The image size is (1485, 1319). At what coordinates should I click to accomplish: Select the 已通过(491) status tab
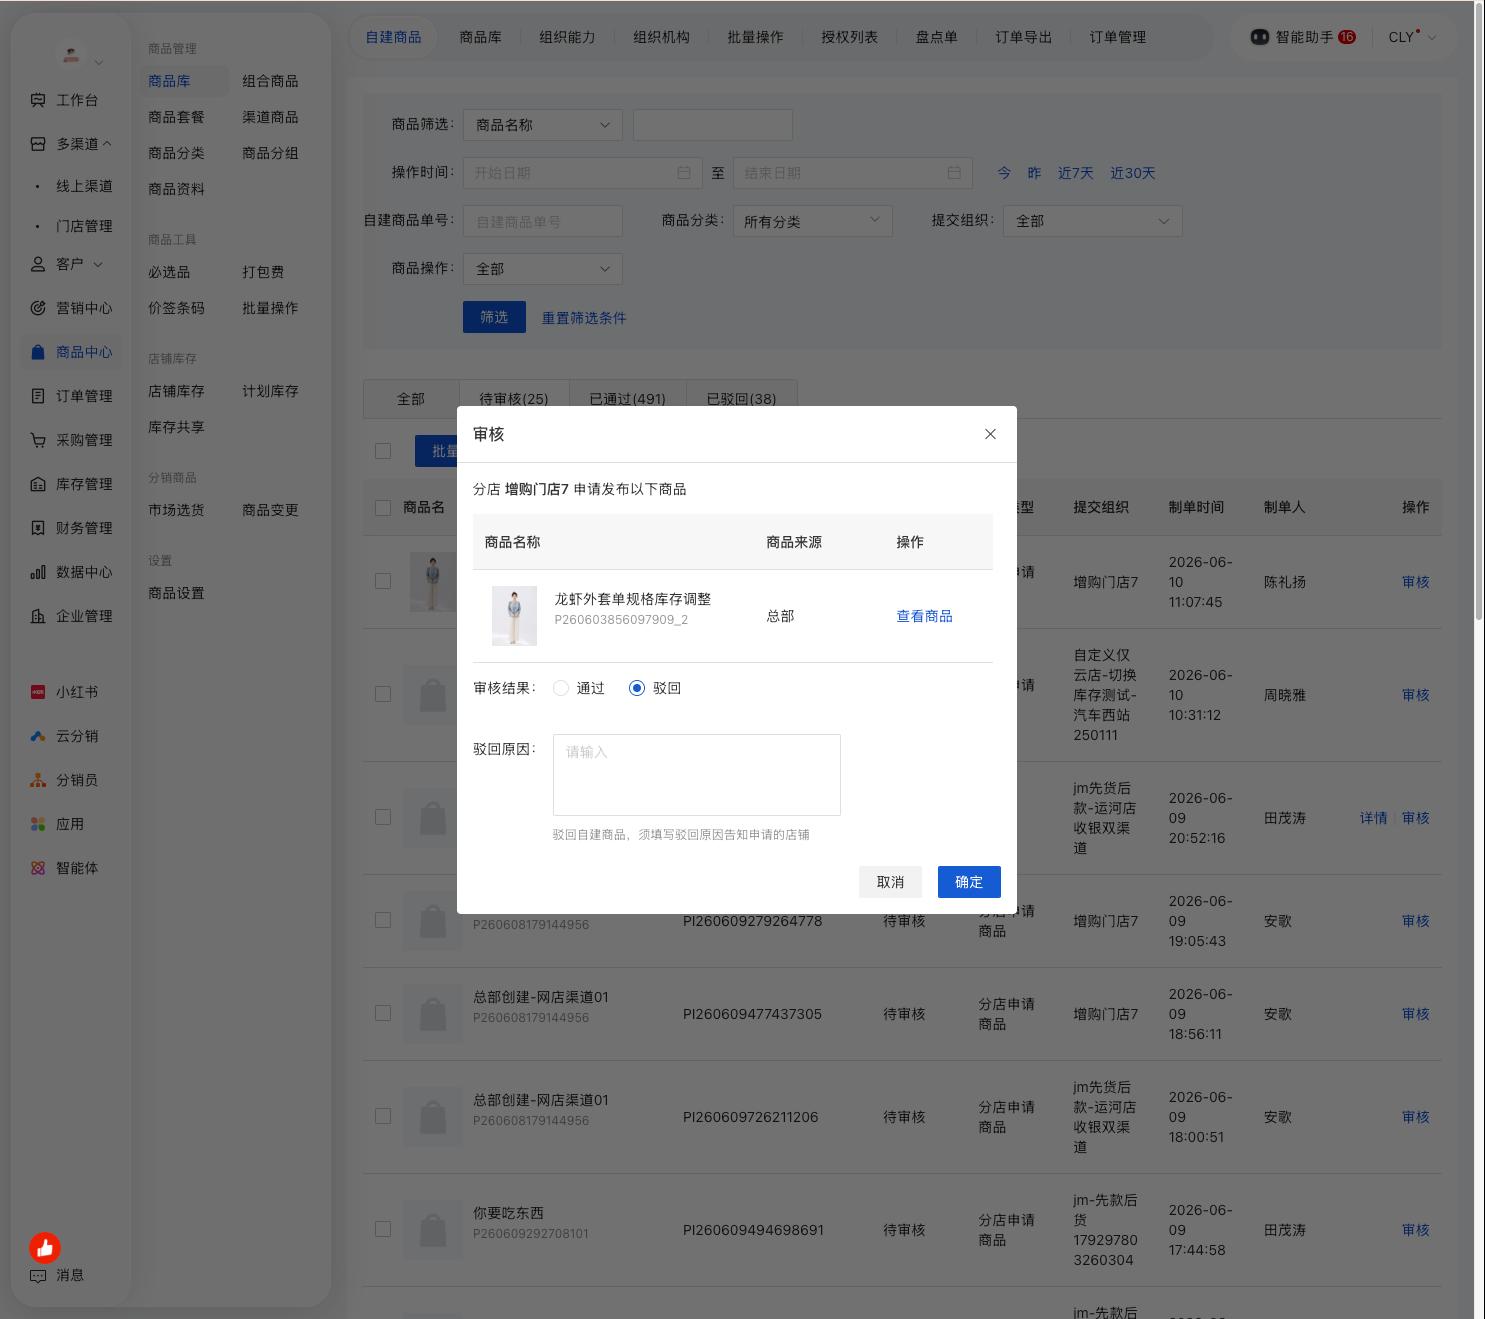point(627,398)
